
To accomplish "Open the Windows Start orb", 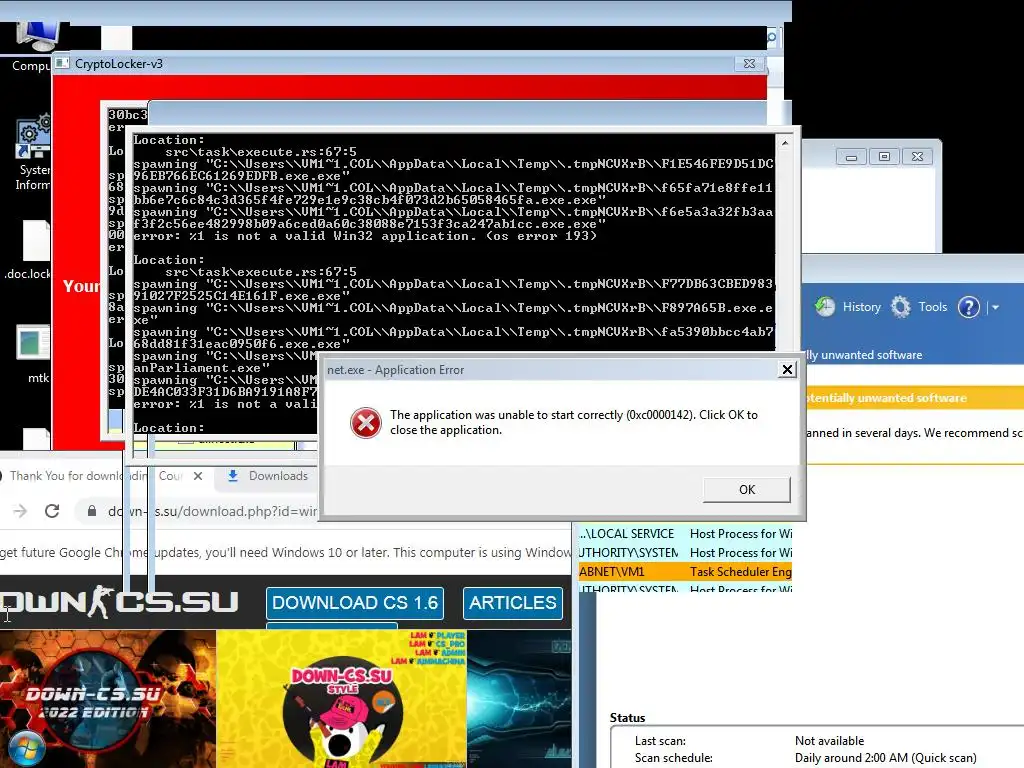I will (27, 750).
